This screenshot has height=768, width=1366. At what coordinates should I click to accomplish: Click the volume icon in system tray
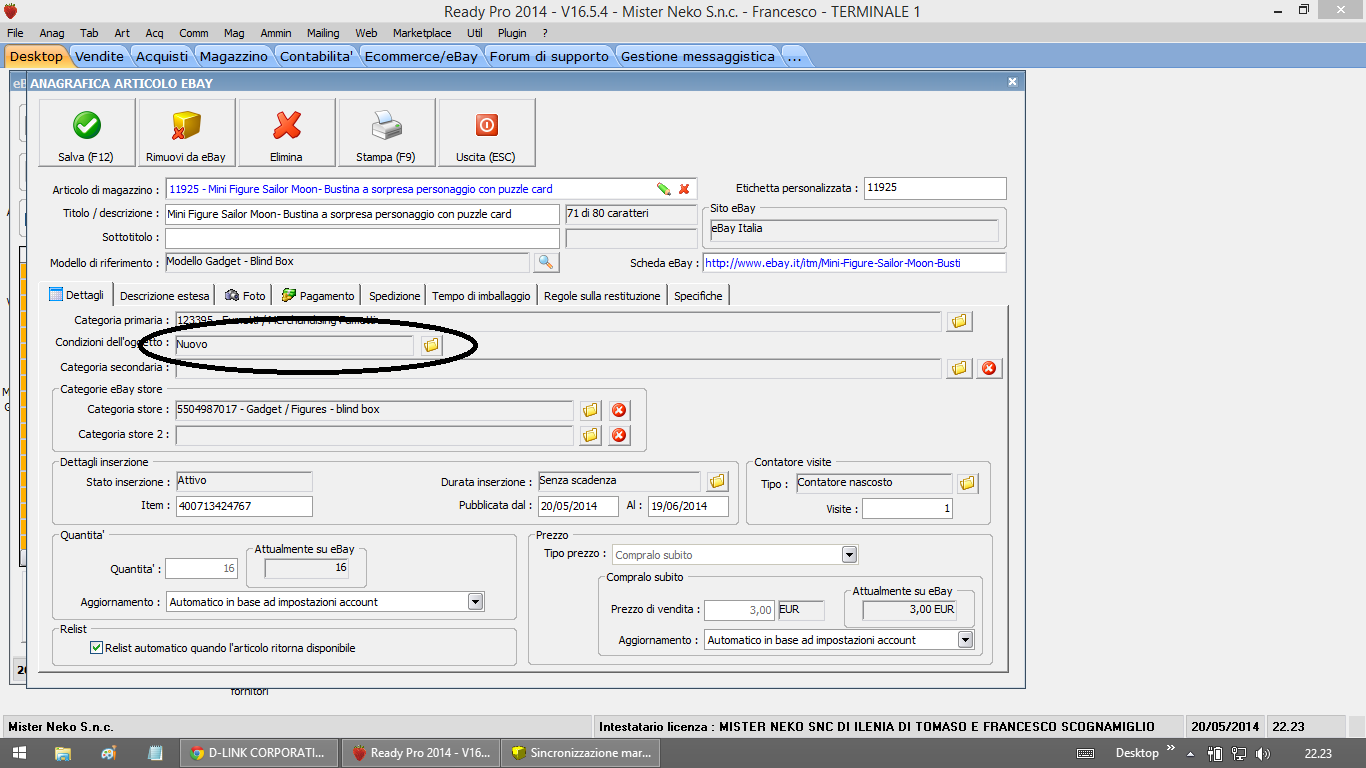(1263, 753)
